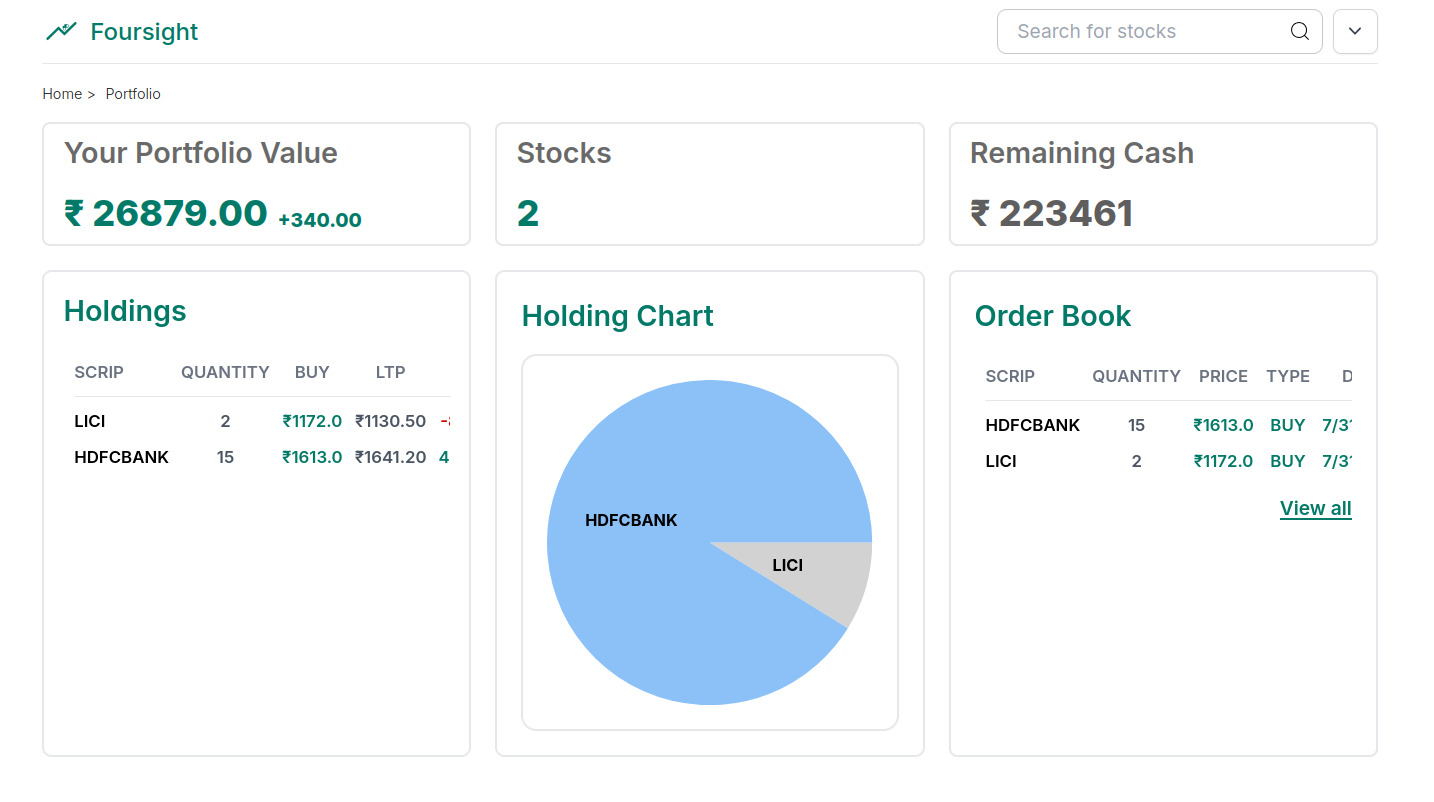Open the Your Portfolio Value card
The width and height of the screenshot is (1434, 802).
click(x=256, y=184)
